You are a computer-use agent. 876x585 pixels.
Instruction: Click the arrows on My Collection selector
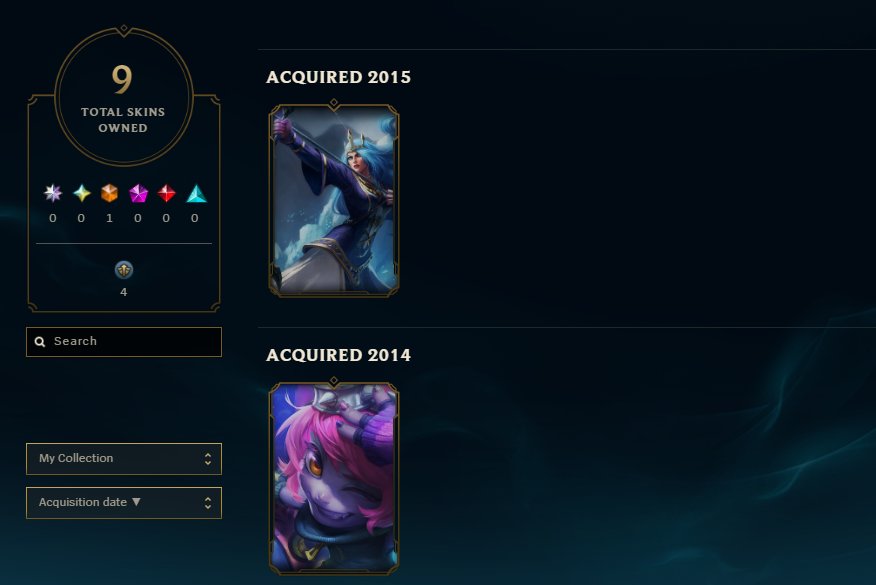point(208,459)
